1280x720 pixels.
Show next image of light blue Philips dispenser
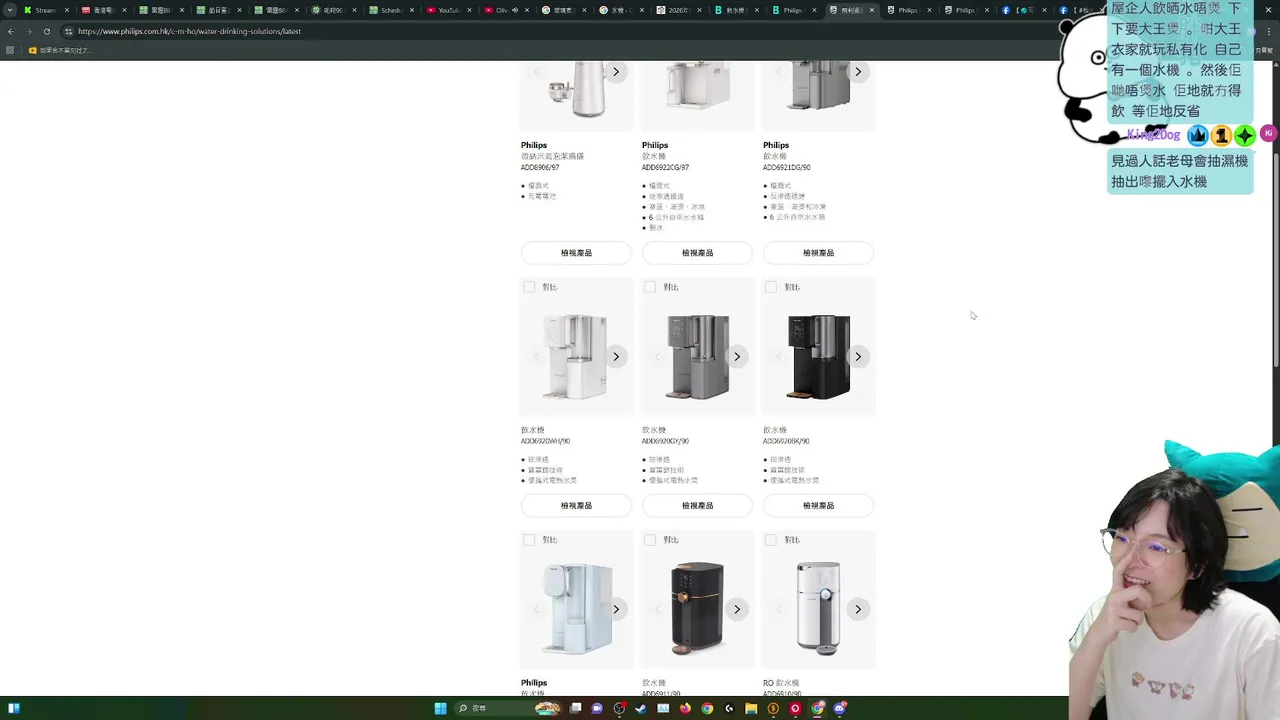[616, 609]
